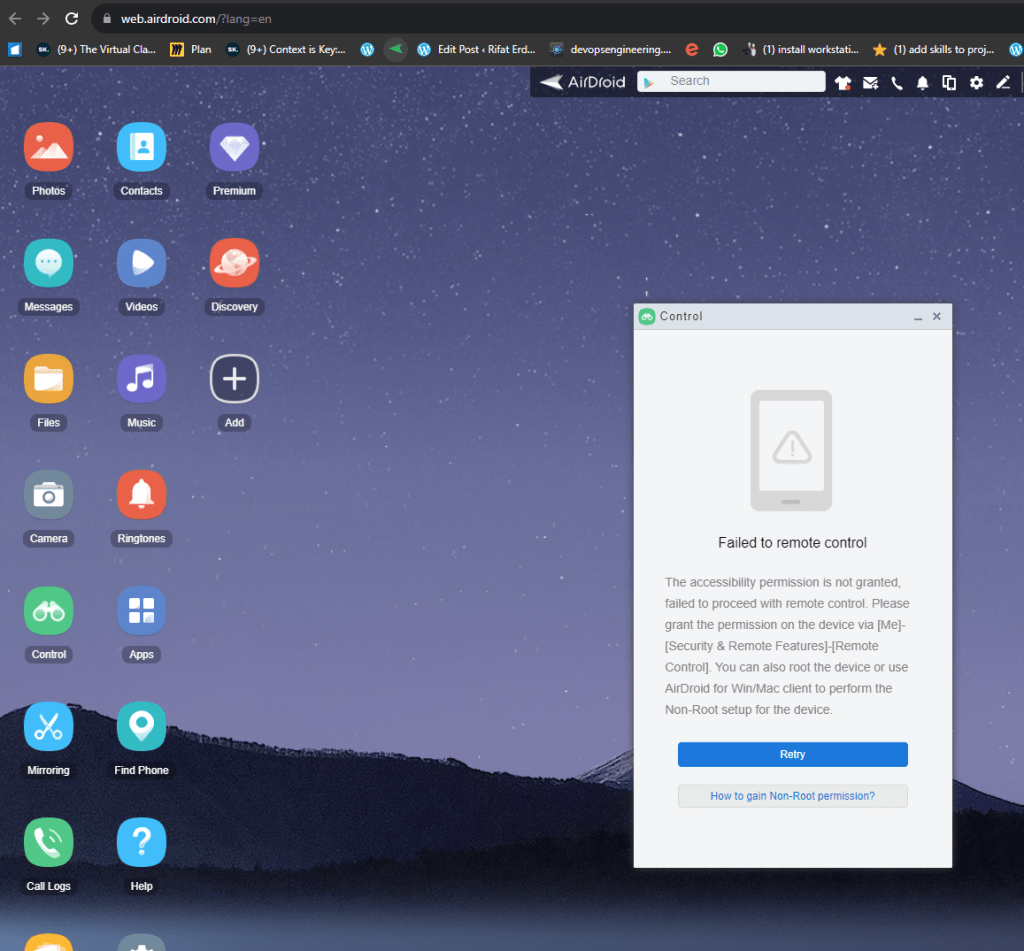
Task: Open the Mirroring scissors icon
Action: coord(48,726)
